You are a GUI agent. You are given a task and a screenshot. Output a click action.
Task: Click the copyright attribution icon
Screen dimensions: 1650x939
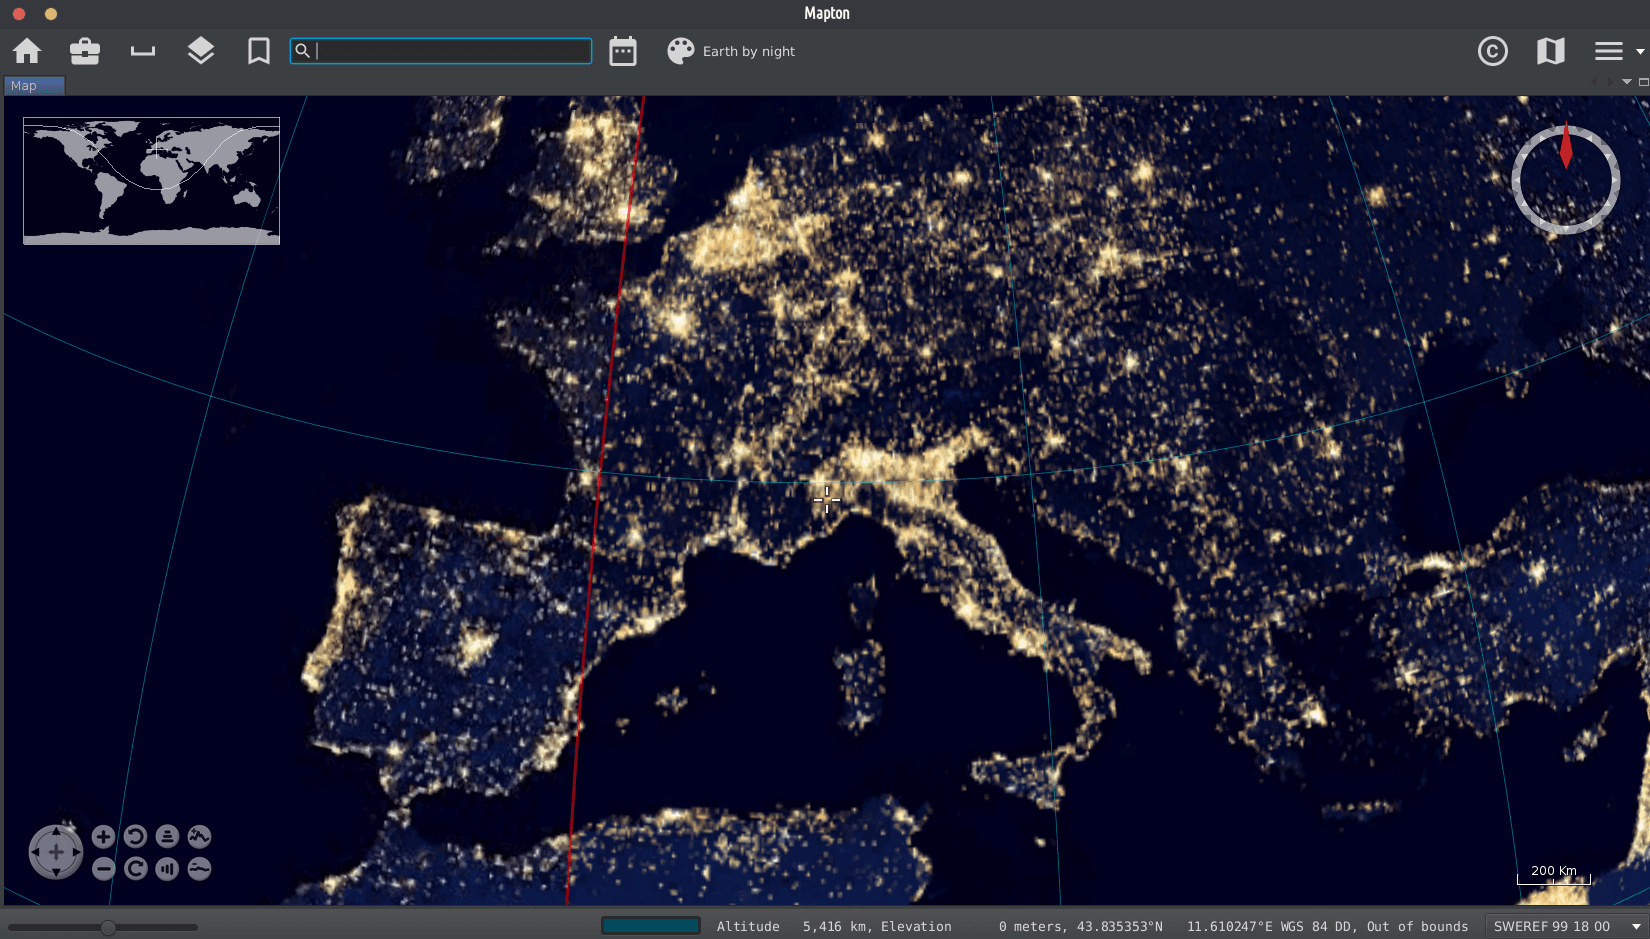click(1492, 51)
